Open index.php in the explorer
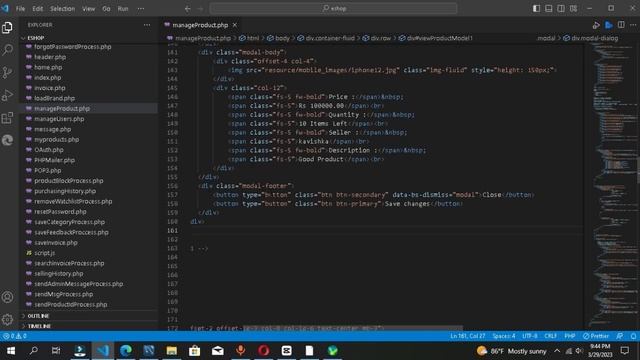This screenshot has height=360, width=640. 47,78
